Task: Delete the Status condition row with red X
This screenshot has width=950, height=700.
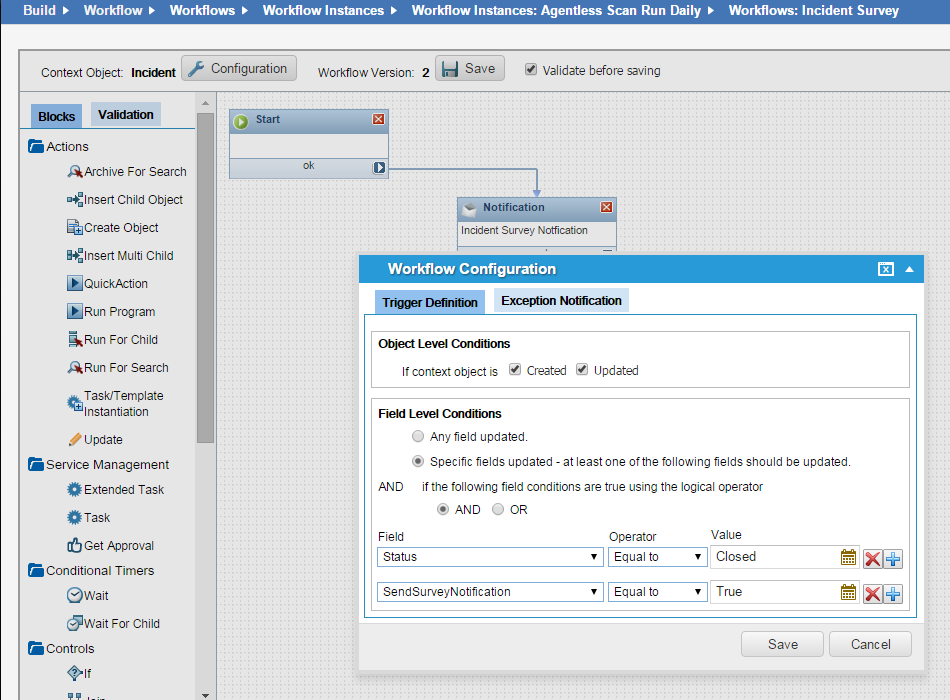Action: 872,558
